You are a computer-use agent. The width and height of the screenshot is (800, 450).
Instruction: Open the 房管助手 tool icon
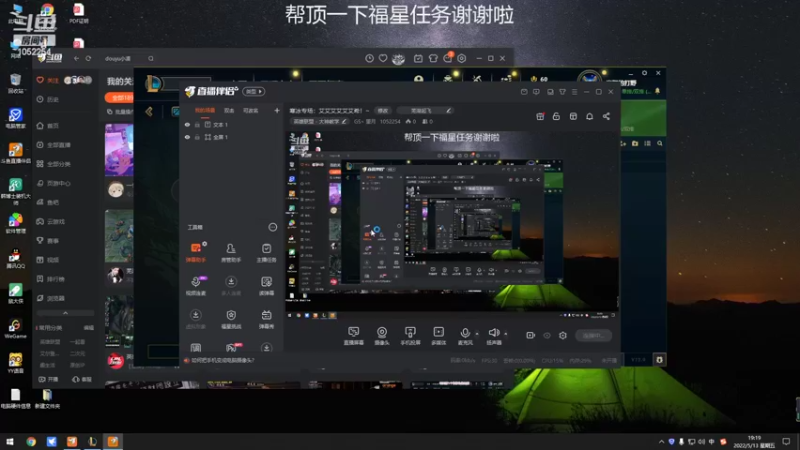[x=231, y=252]
